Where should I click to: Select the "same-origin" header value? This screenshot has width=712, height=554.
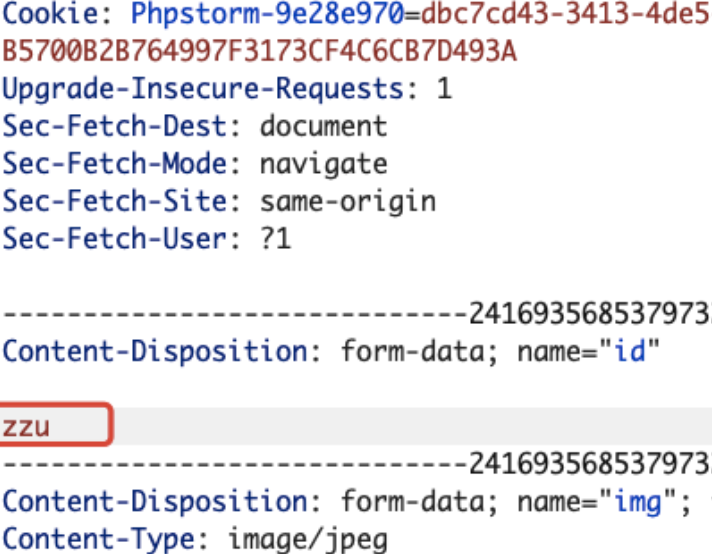point(348,201)
